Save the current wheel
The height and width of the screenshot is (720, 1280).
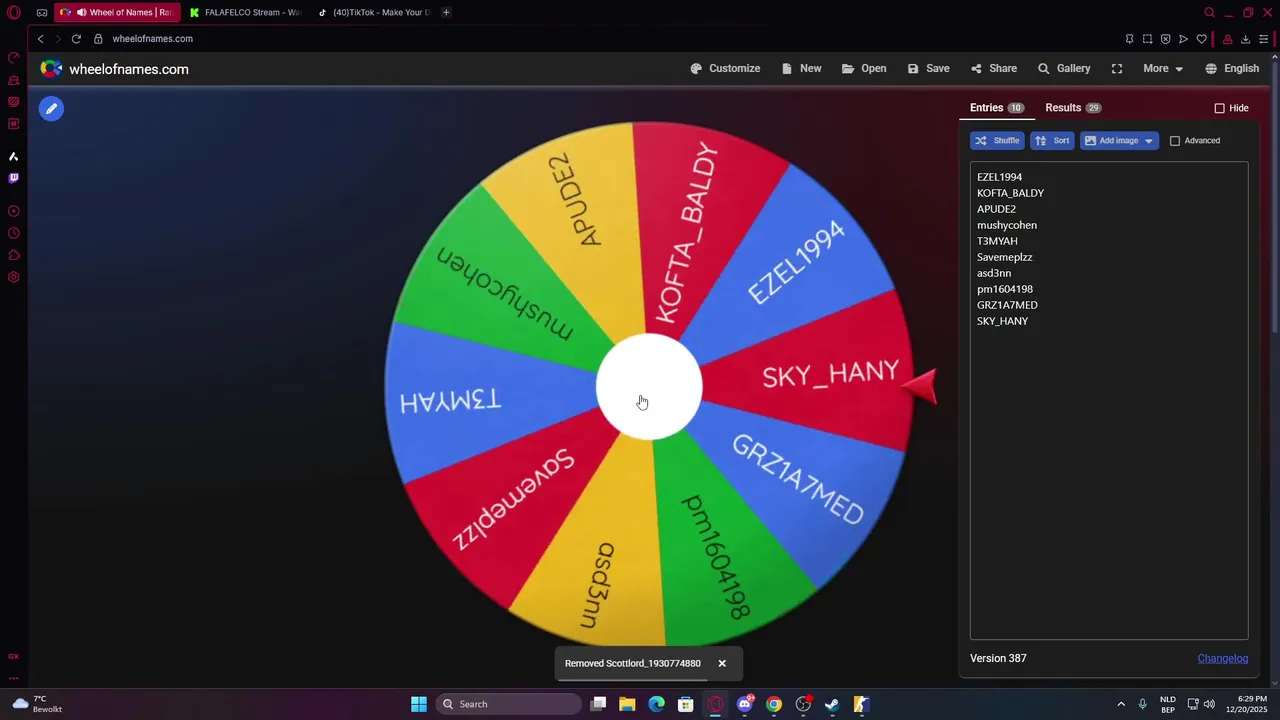click(x=928, y=68)
